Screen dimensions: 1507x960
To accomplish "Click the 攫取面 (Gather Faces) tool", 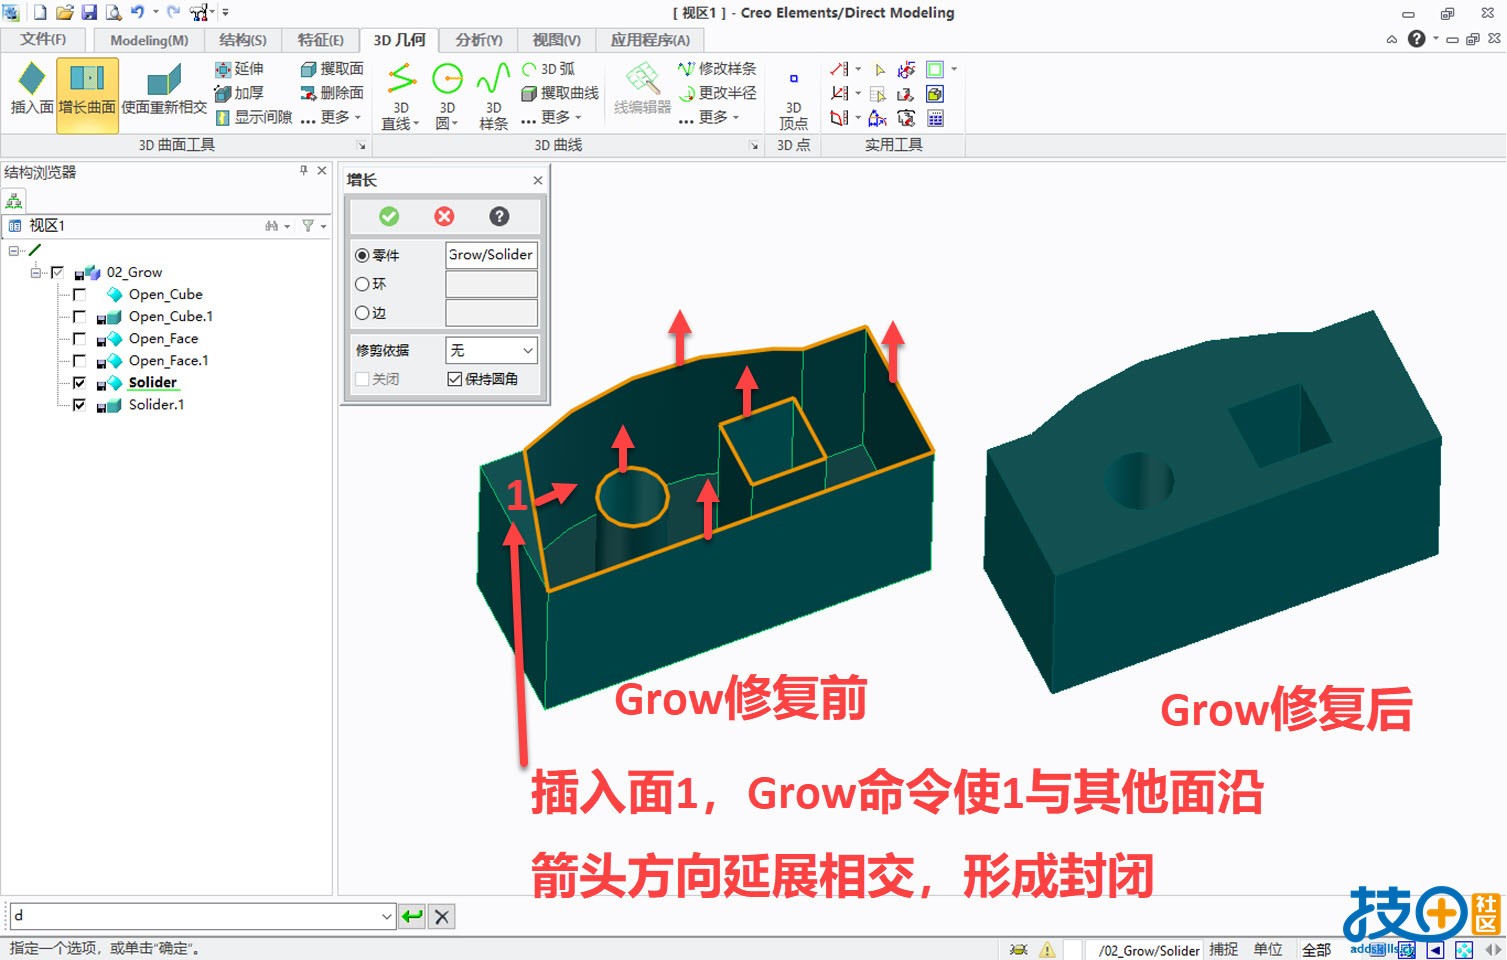I will tap(332, 69).
